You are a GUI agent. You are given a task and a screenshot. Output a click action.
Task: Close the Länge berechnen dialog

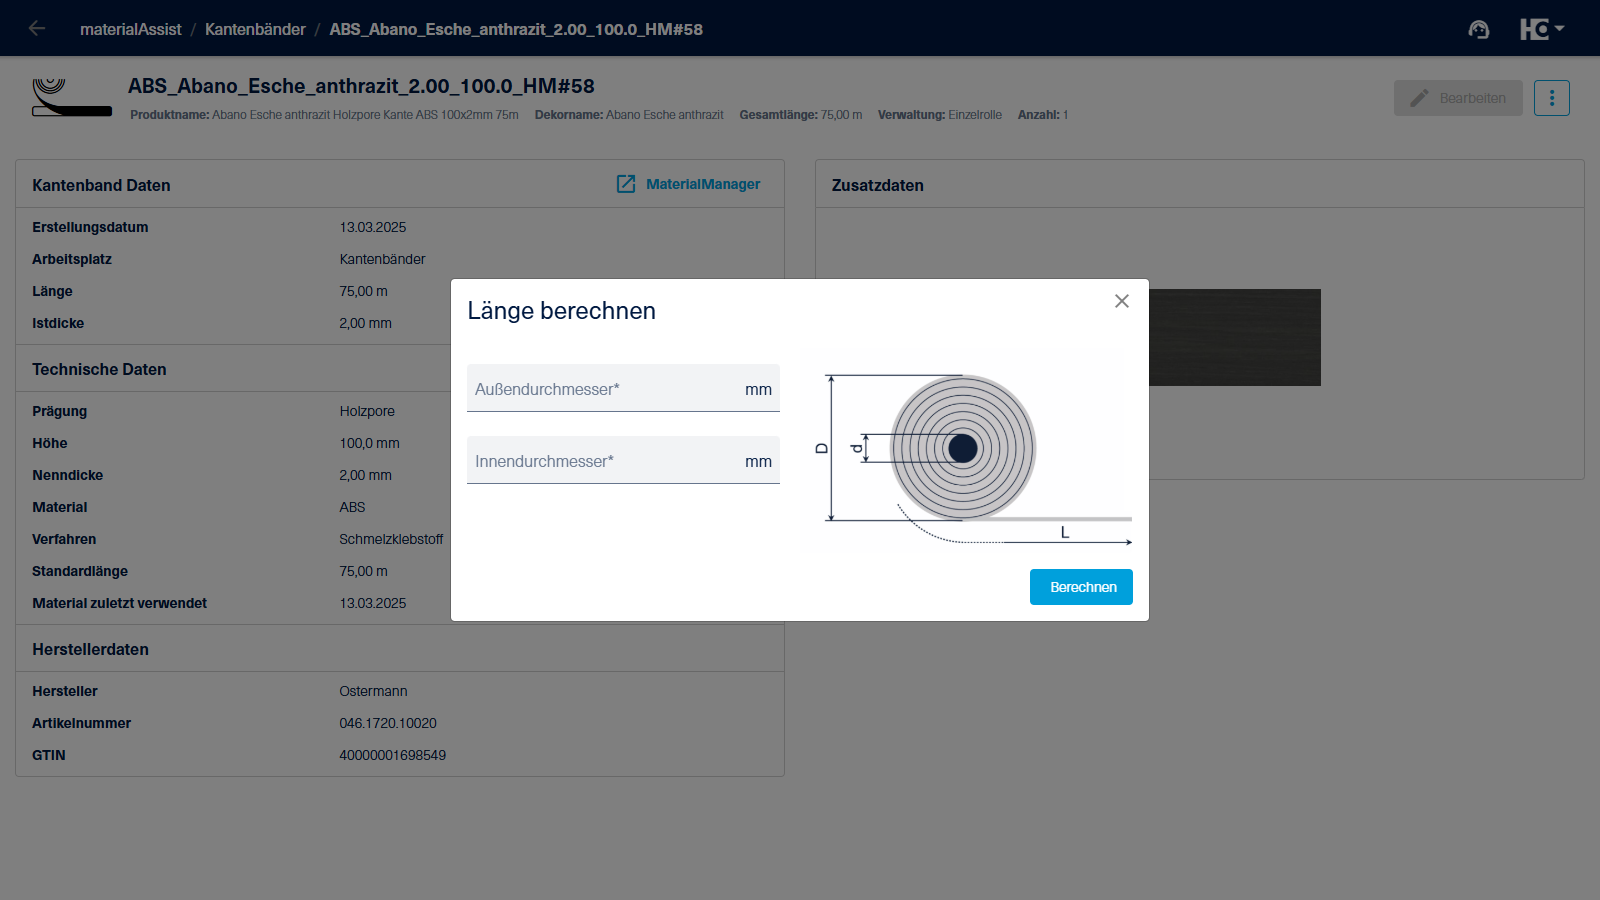click(x=1121, y=301)
